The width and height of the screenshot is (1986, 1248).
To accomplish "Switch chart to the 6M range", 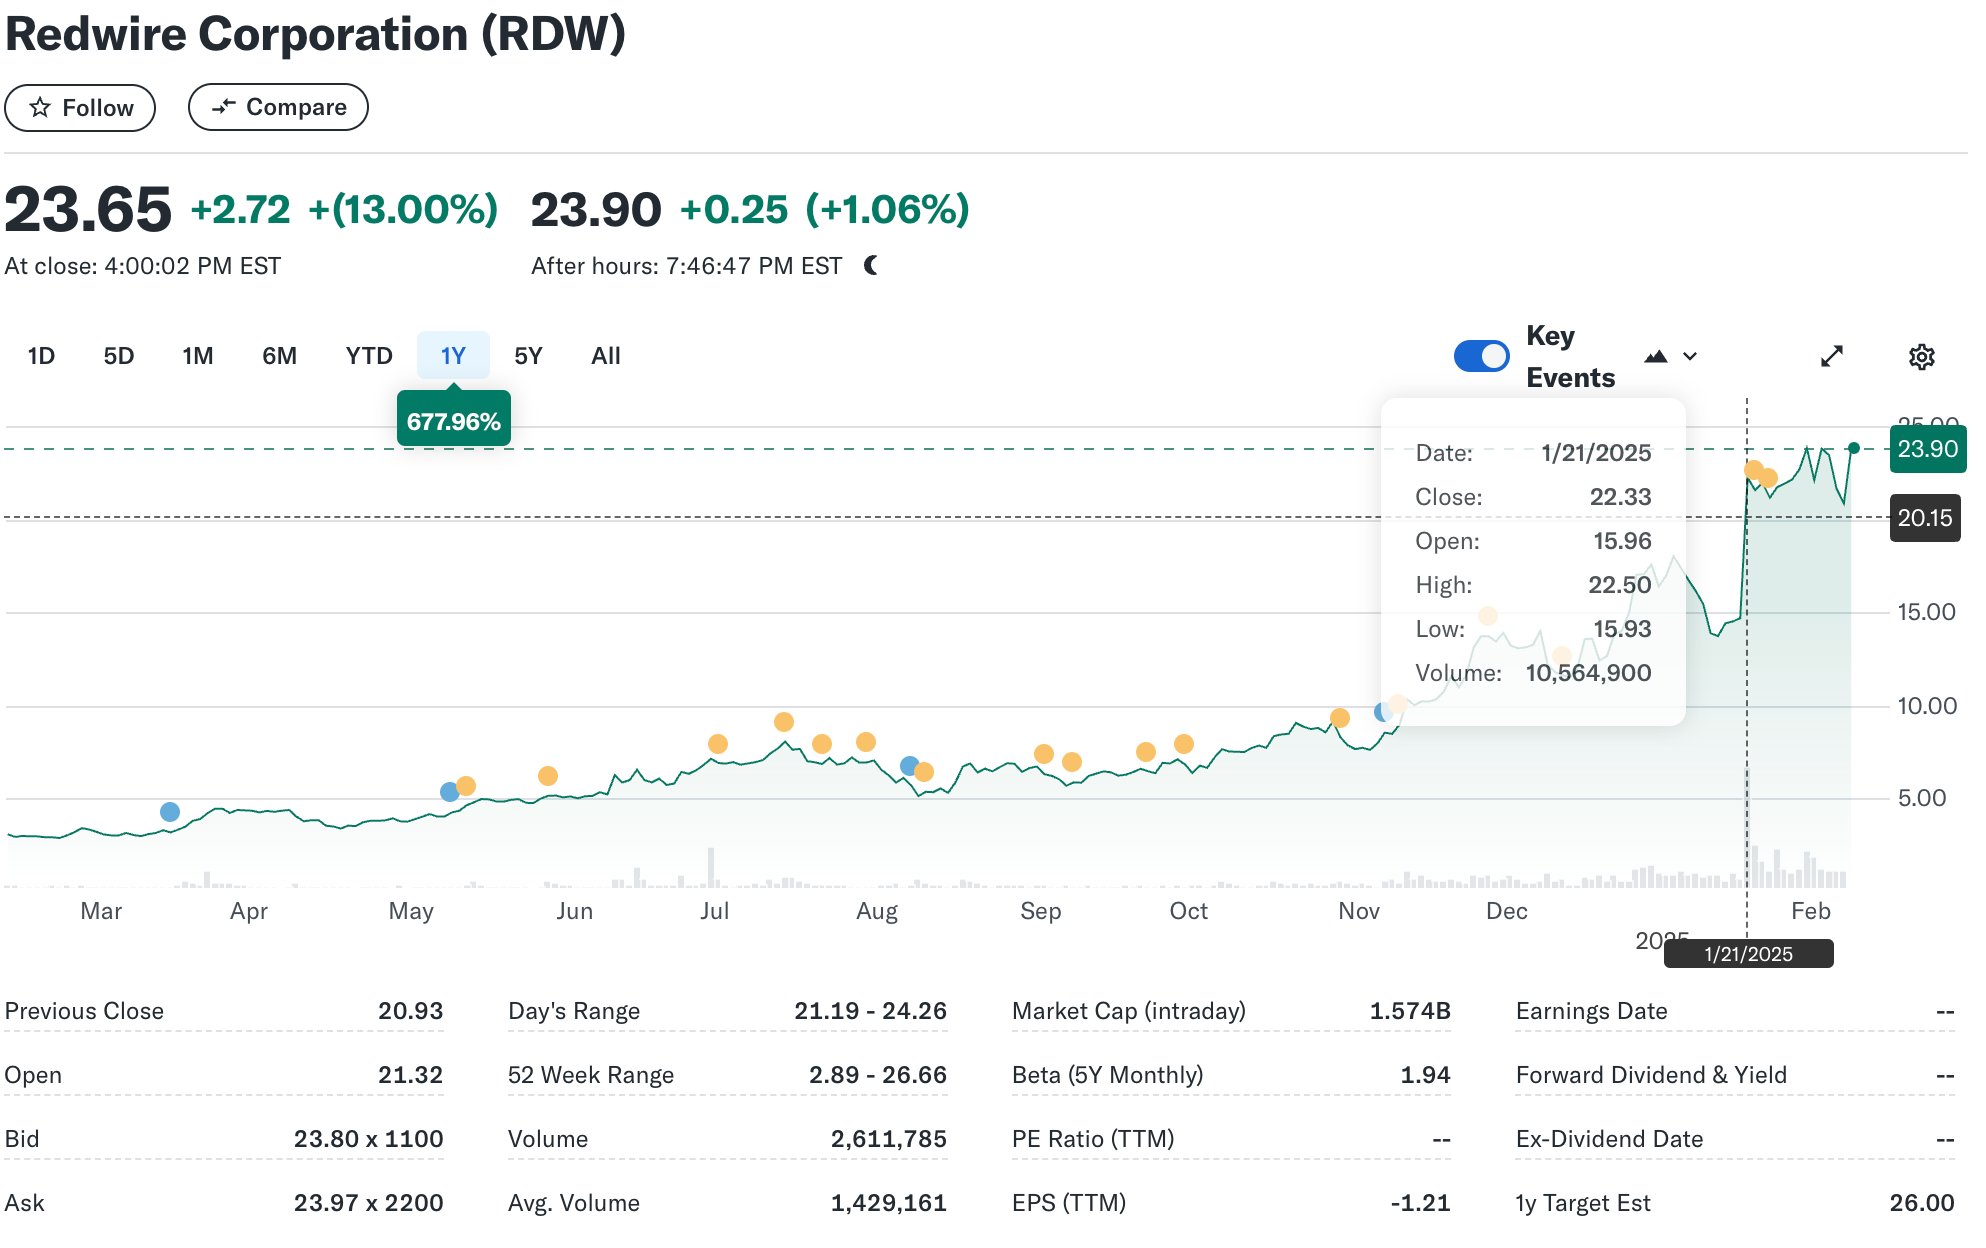I will point(279,356).
